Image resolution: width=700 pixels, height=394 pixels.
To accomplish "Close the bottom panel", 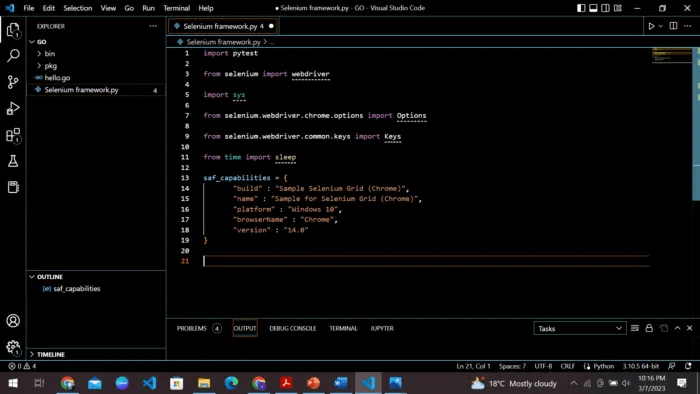I will [x=689, y=328].
